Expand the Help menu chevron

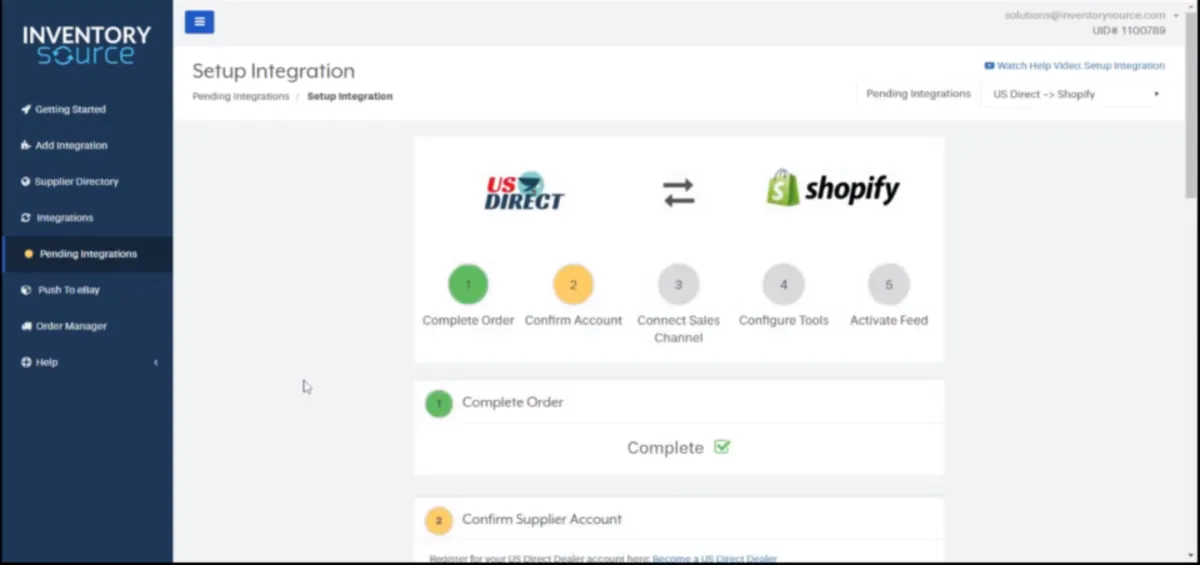click(x=156, y=362)
